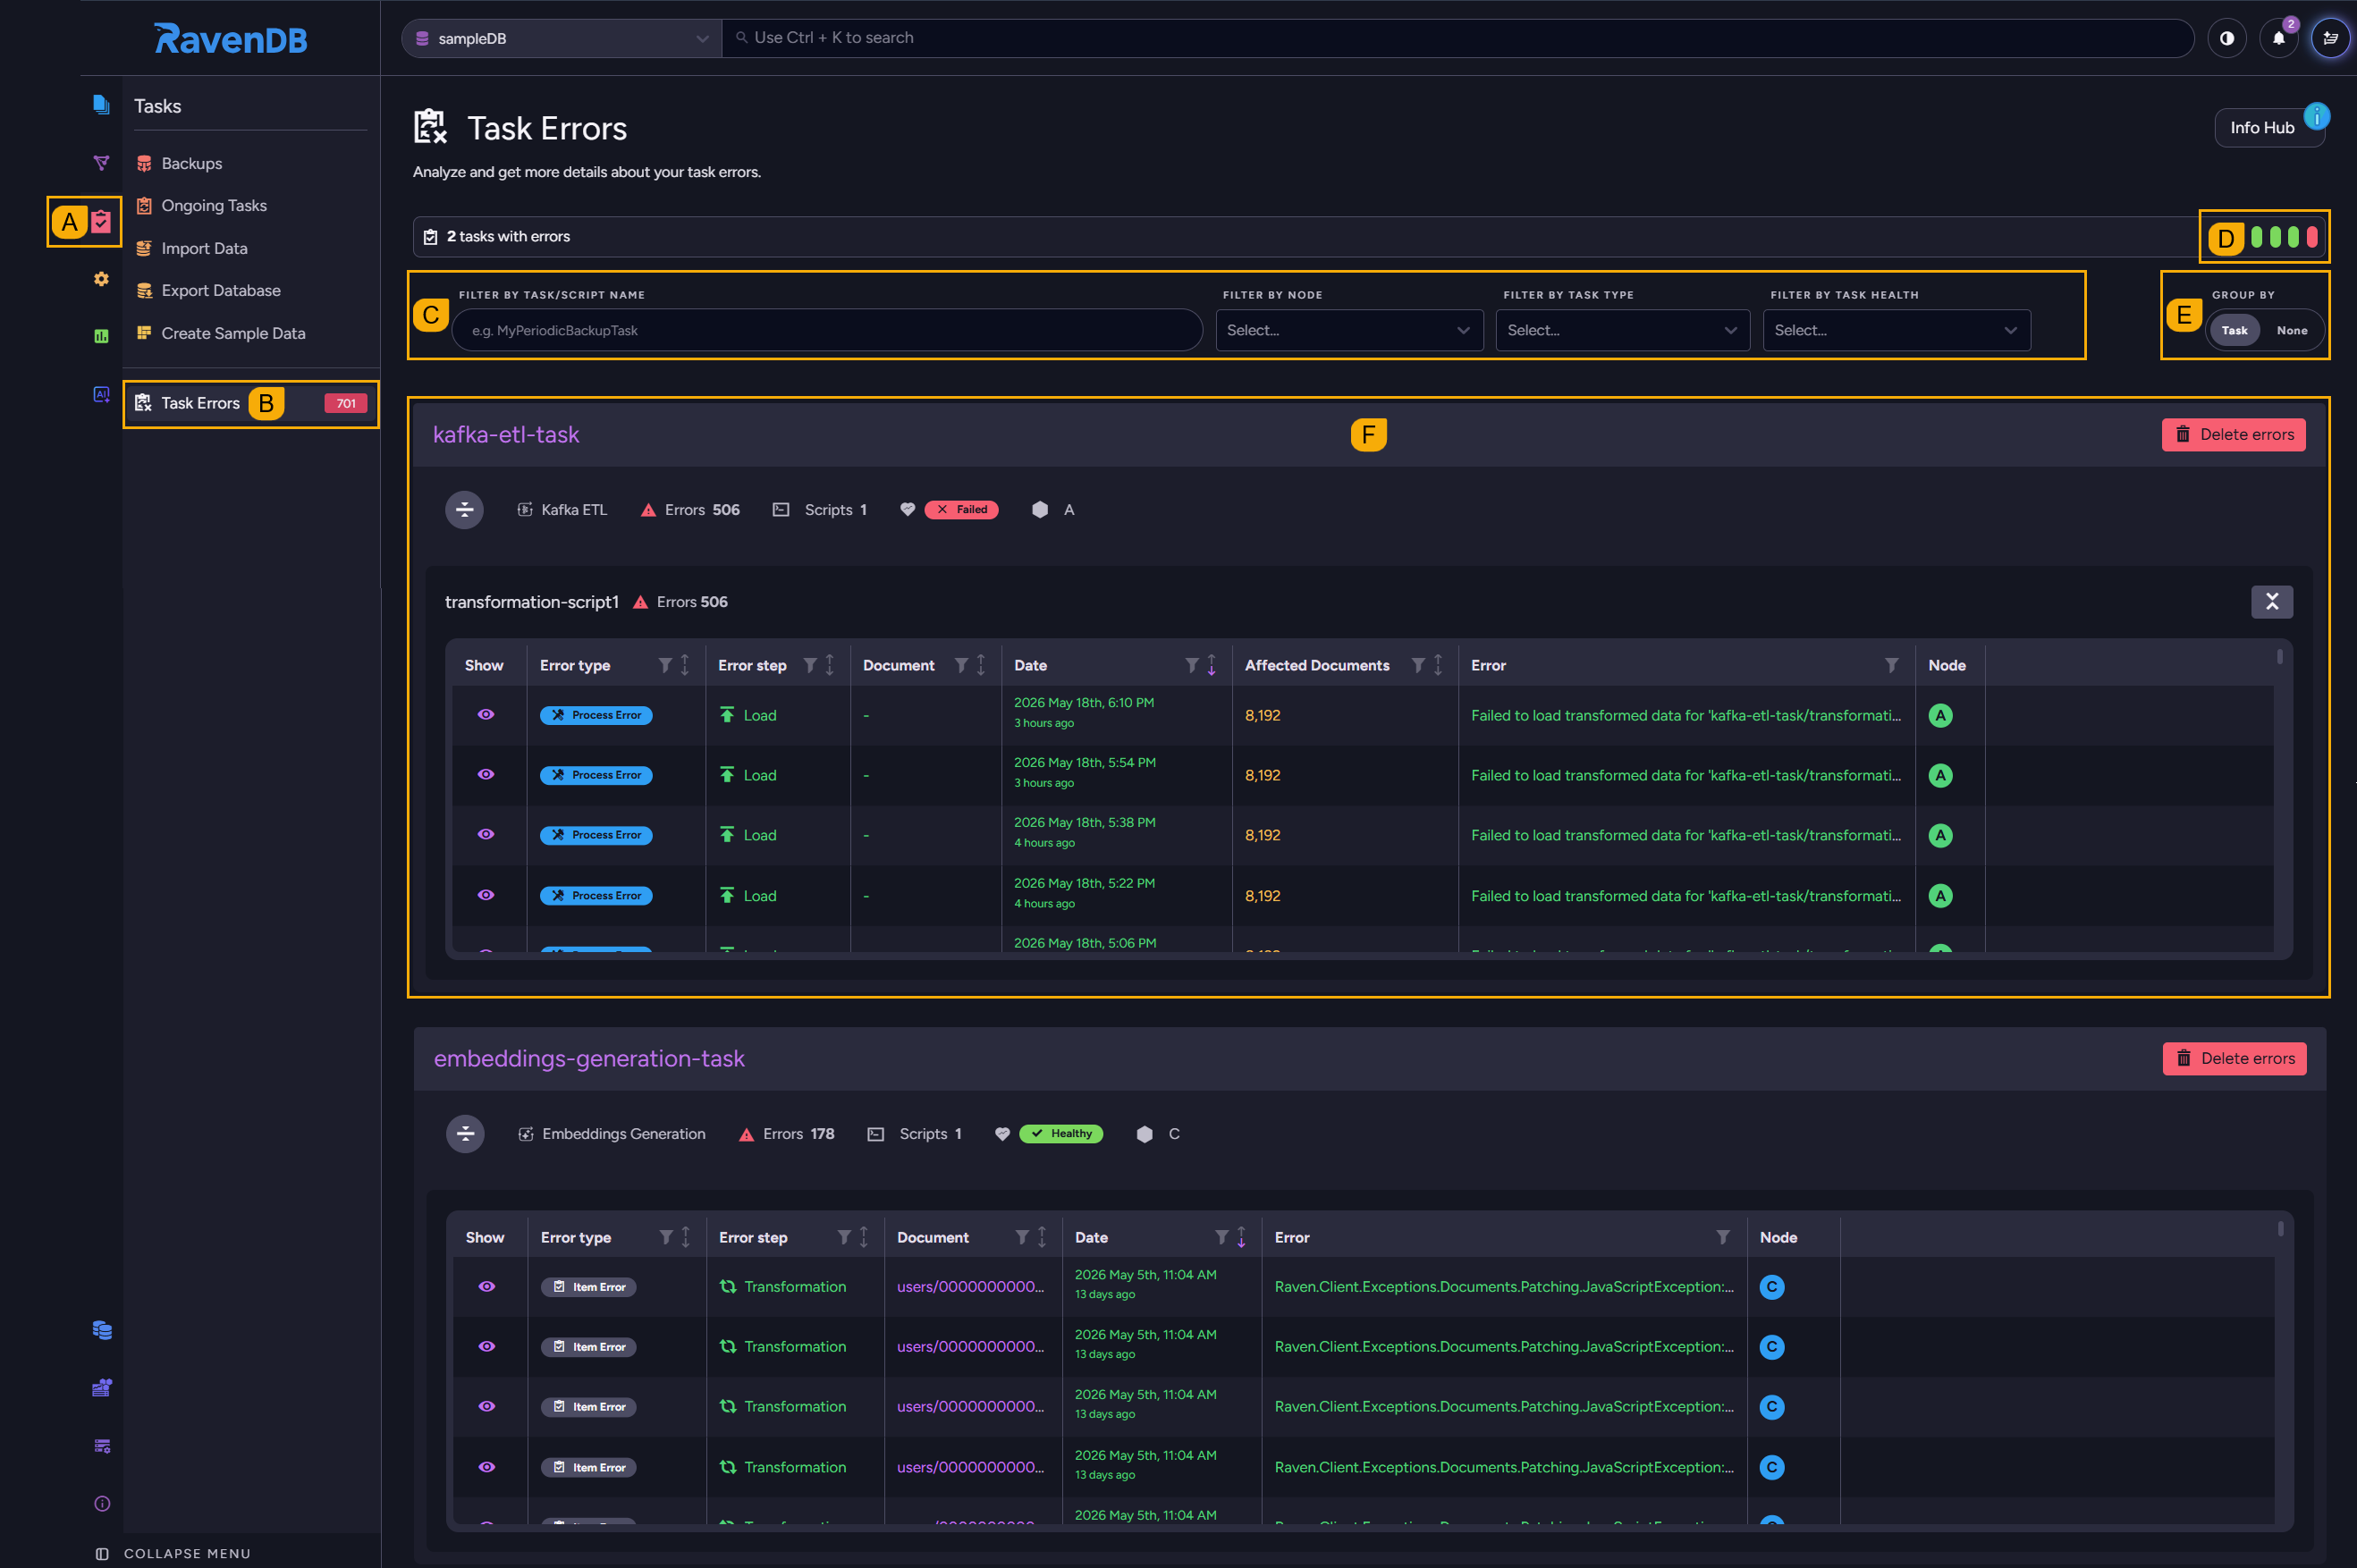The image size is (2357, 1568).
Task: Show error details for 5:22 PM row
Action: click(x=486, y=895)
